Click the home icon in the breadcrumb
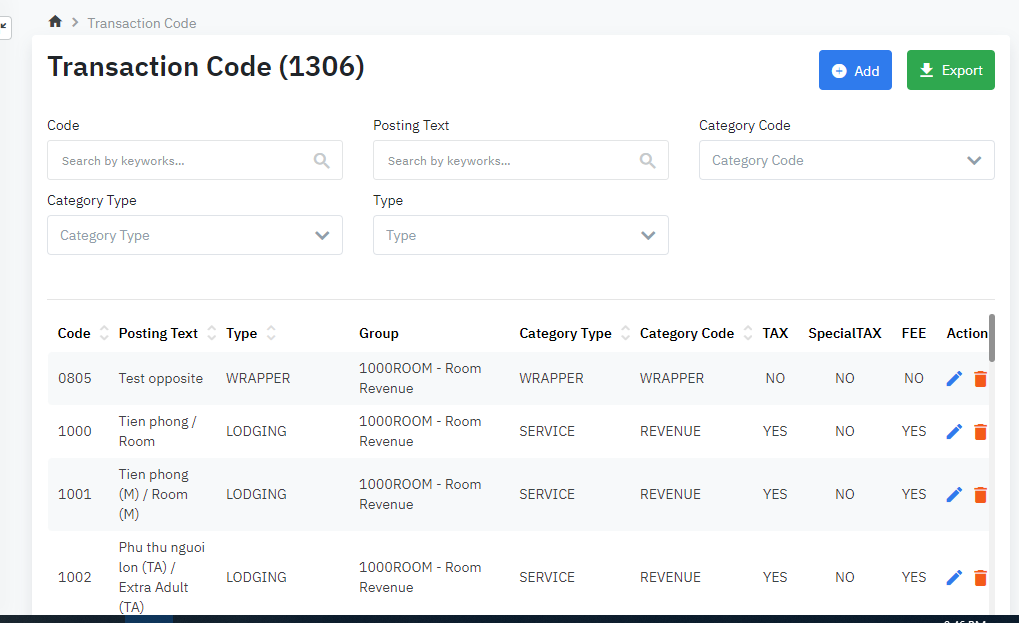1019x623 pixels. coord(55,20)
